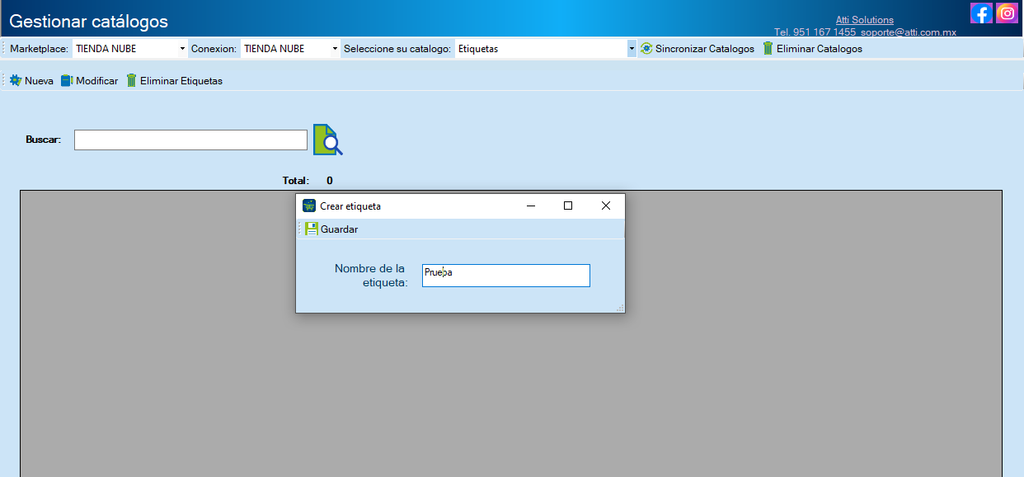Click the Marketplace: label

click(39, 48)
